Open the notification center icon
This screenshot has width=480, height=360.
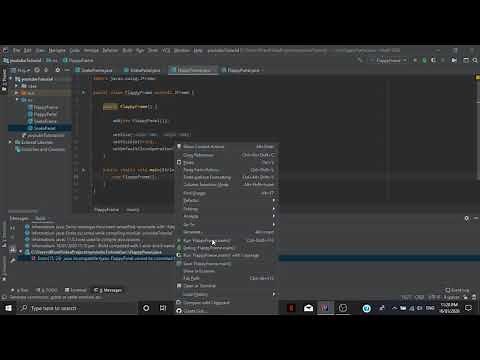[x=468, y=308]
